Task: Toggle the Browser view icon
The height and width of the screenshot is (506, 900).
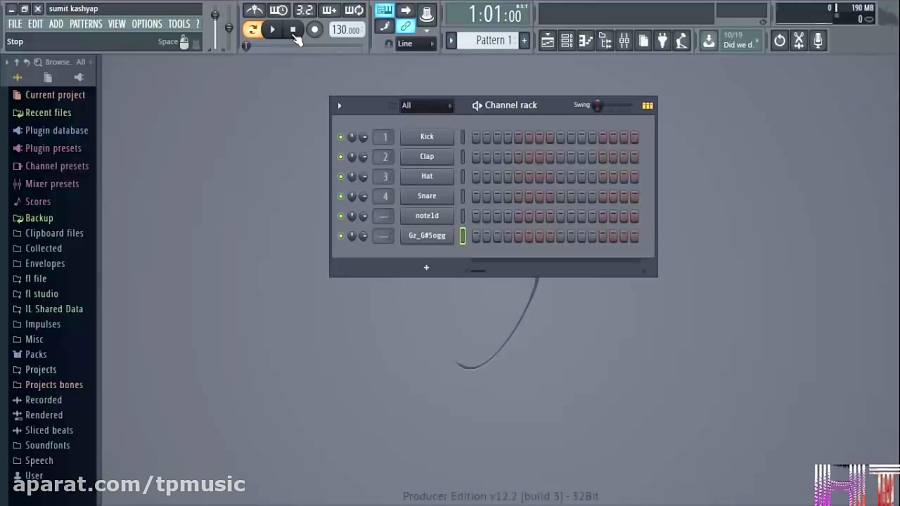Action: pos(605,41)
